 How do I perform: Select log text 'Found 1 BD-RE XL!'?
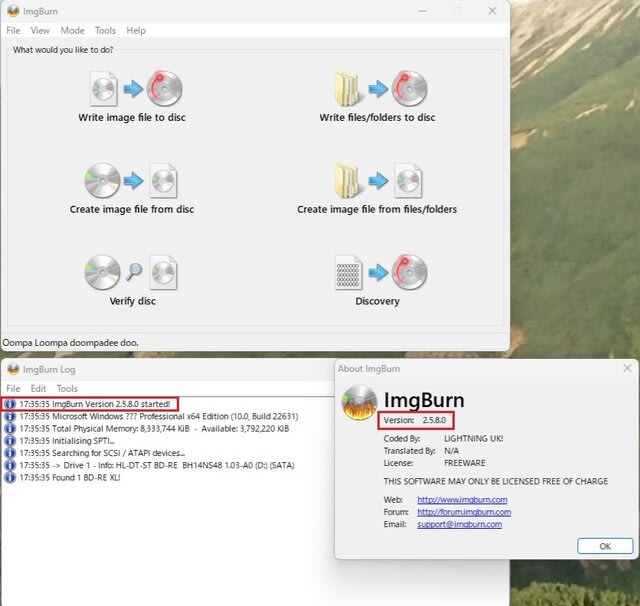[86, 477]
